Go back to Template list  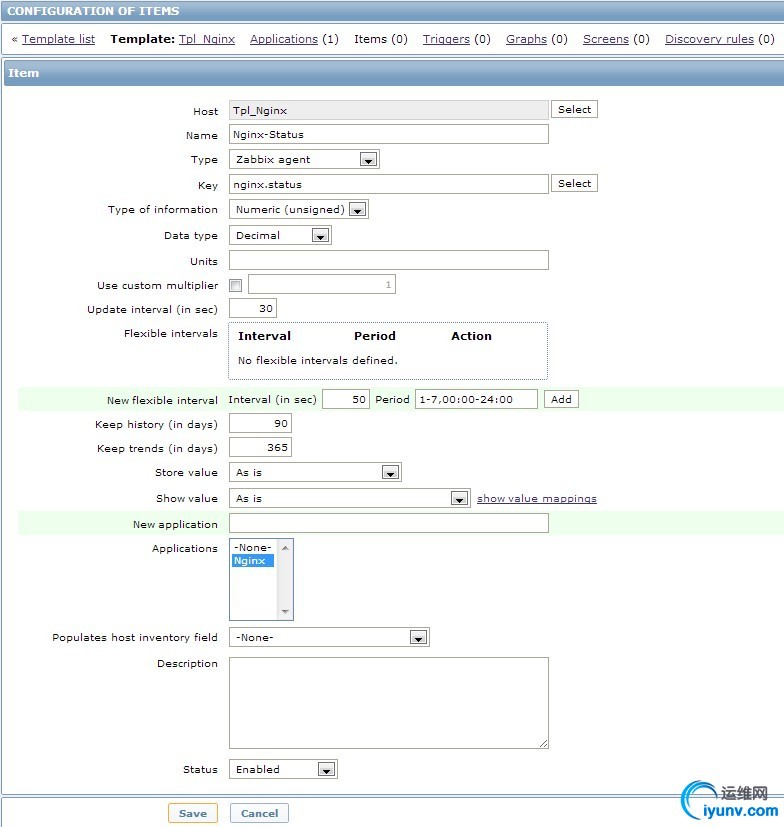[58, 39]
